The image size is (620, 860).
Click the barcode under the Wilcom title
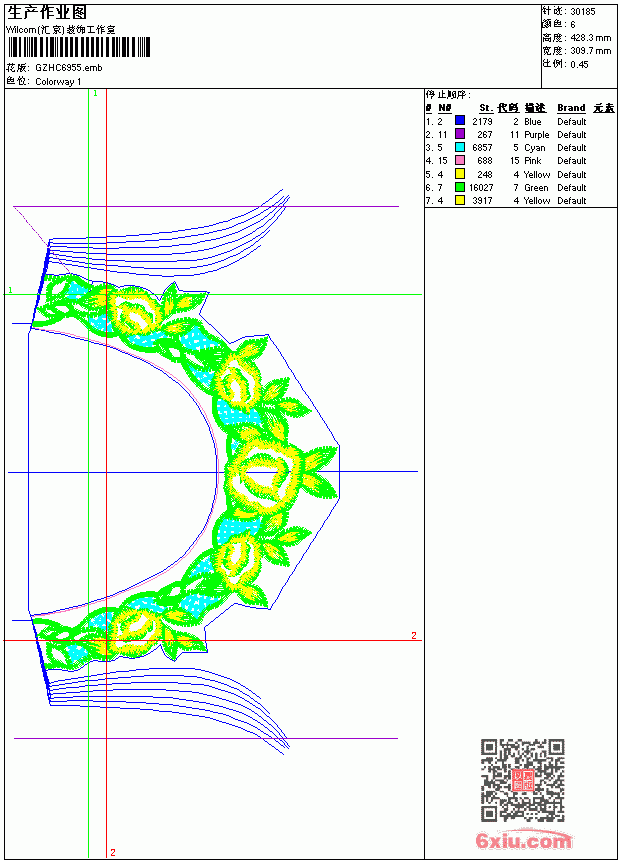point(78,47)
